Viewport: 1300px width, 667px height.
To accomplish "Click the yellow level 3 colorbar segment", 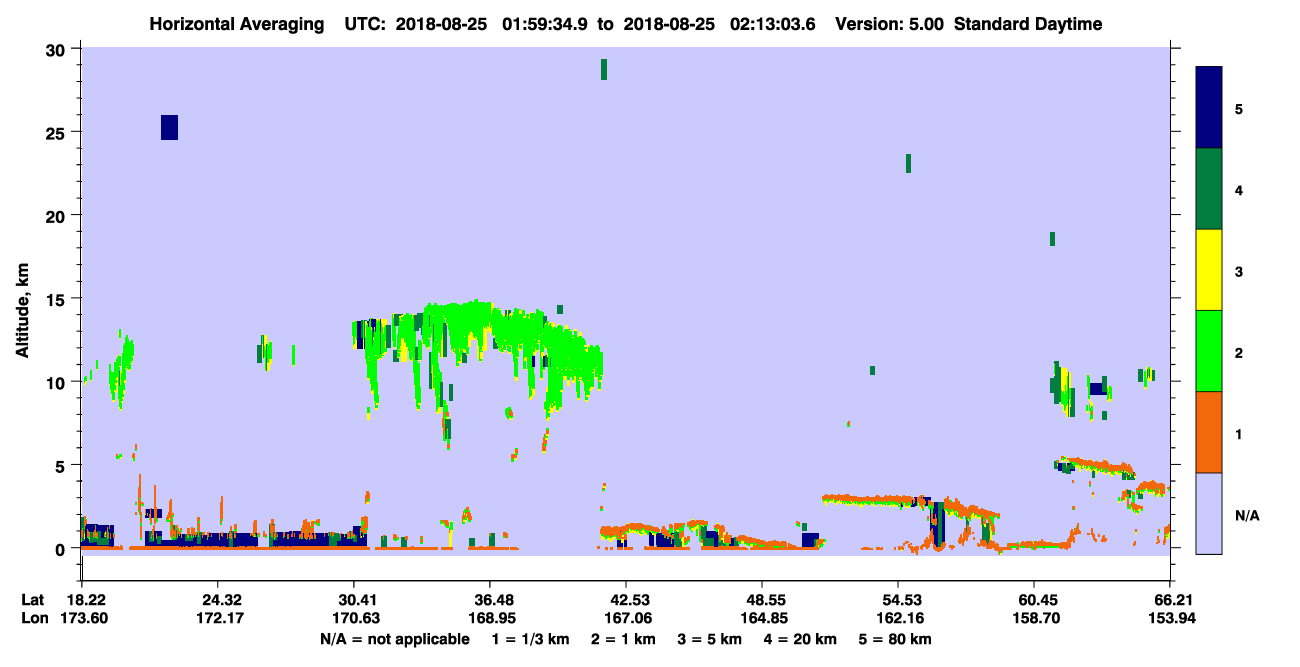I will tap(1209, 270).
